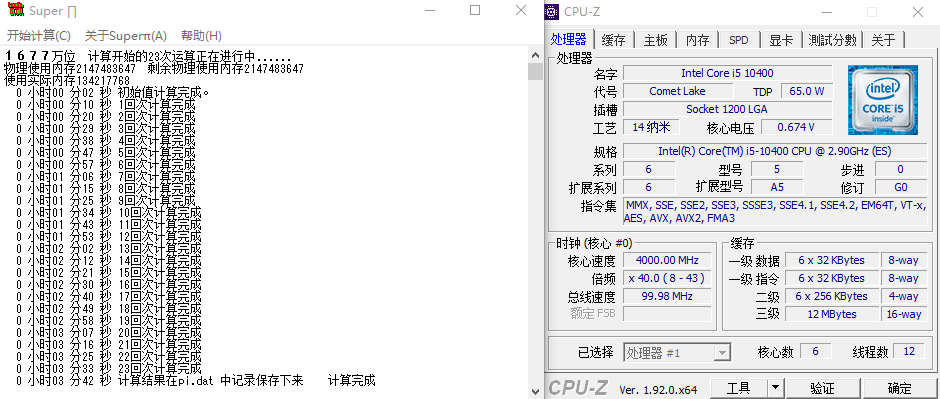Click the processor name field Intel Core i5 10400
Viewport: 940px width, 399px height.
727,73
